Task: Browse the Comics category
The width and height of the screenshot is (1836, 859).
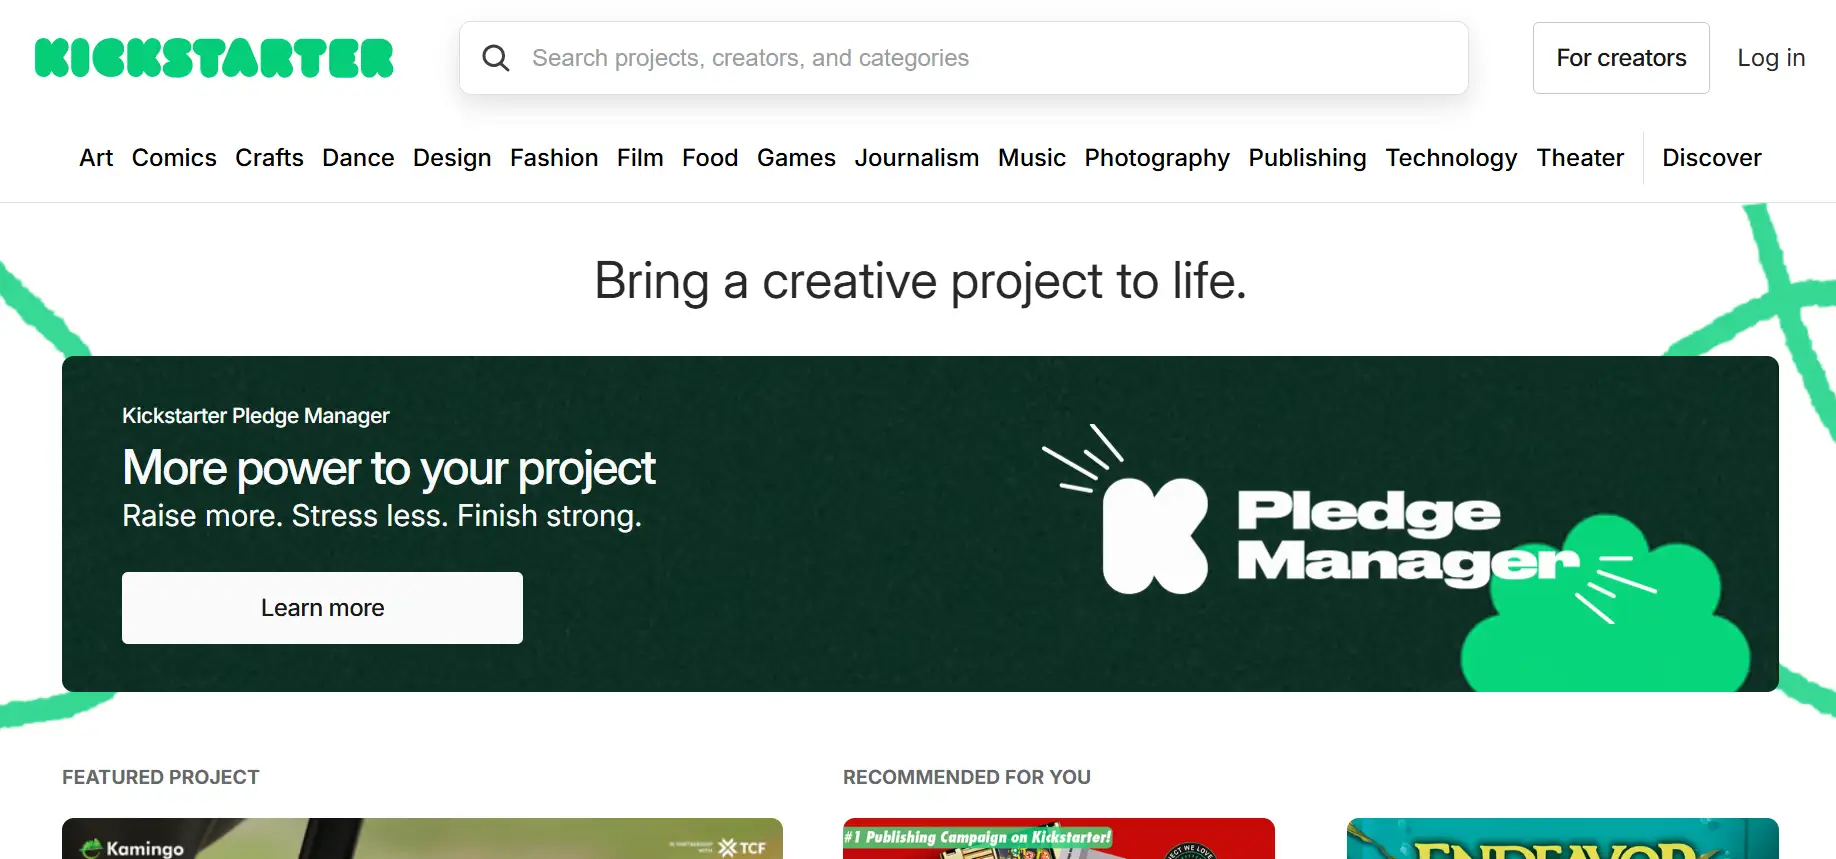Action: (x=174, y=158)
